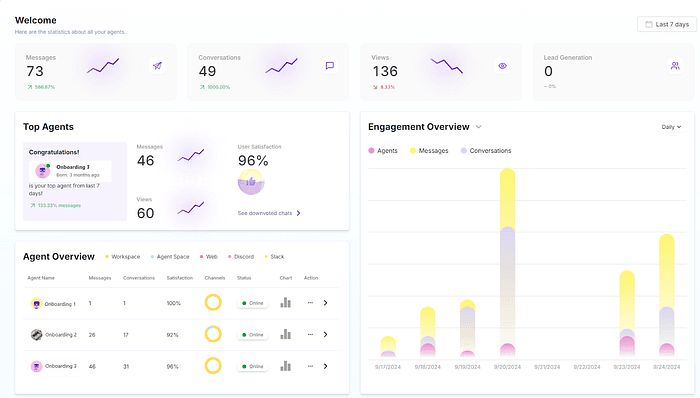
Task: Click the 9/18/2024 chart bar
Action: pyautogui.click(x=428, y=332)
